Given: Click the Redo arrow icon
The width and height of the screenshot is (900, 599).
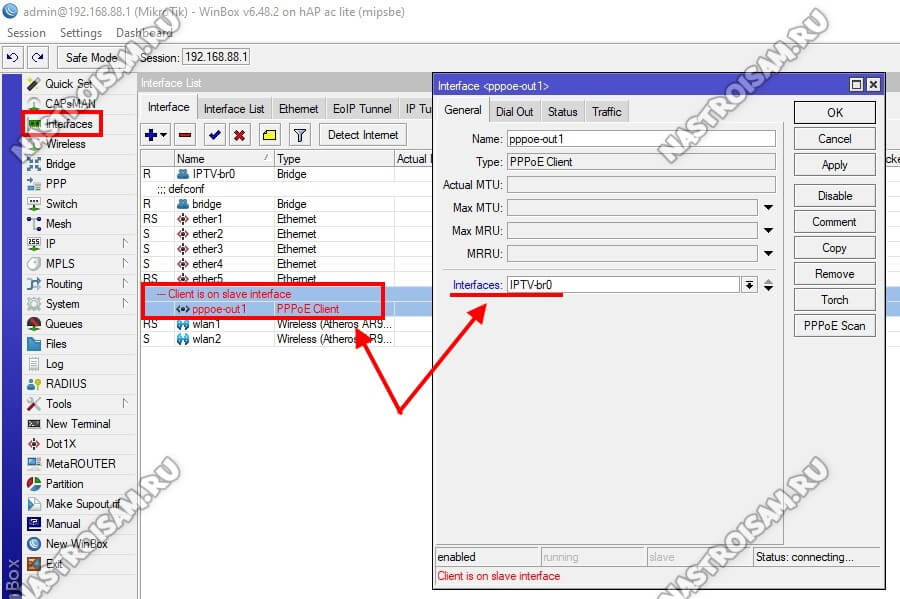Looking at the screenshot, I should coord(37,58).
